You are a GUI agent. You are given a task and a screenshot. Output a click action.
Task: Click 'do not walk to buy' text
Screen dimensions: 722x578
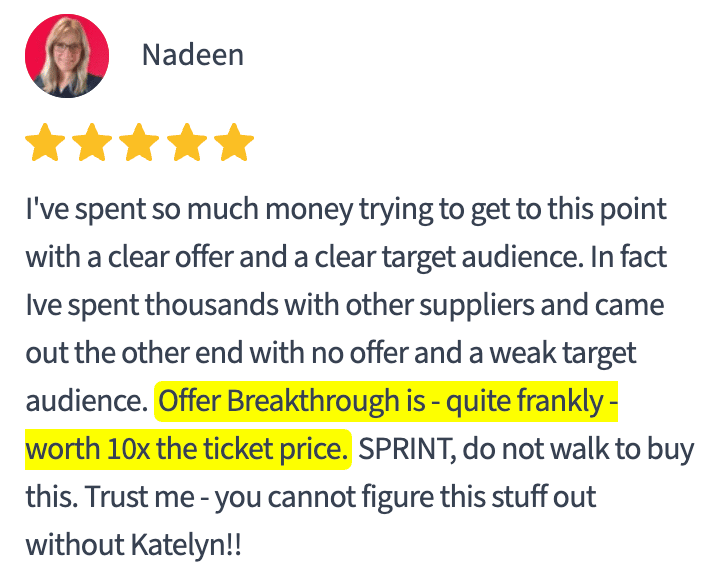(578, 449)
